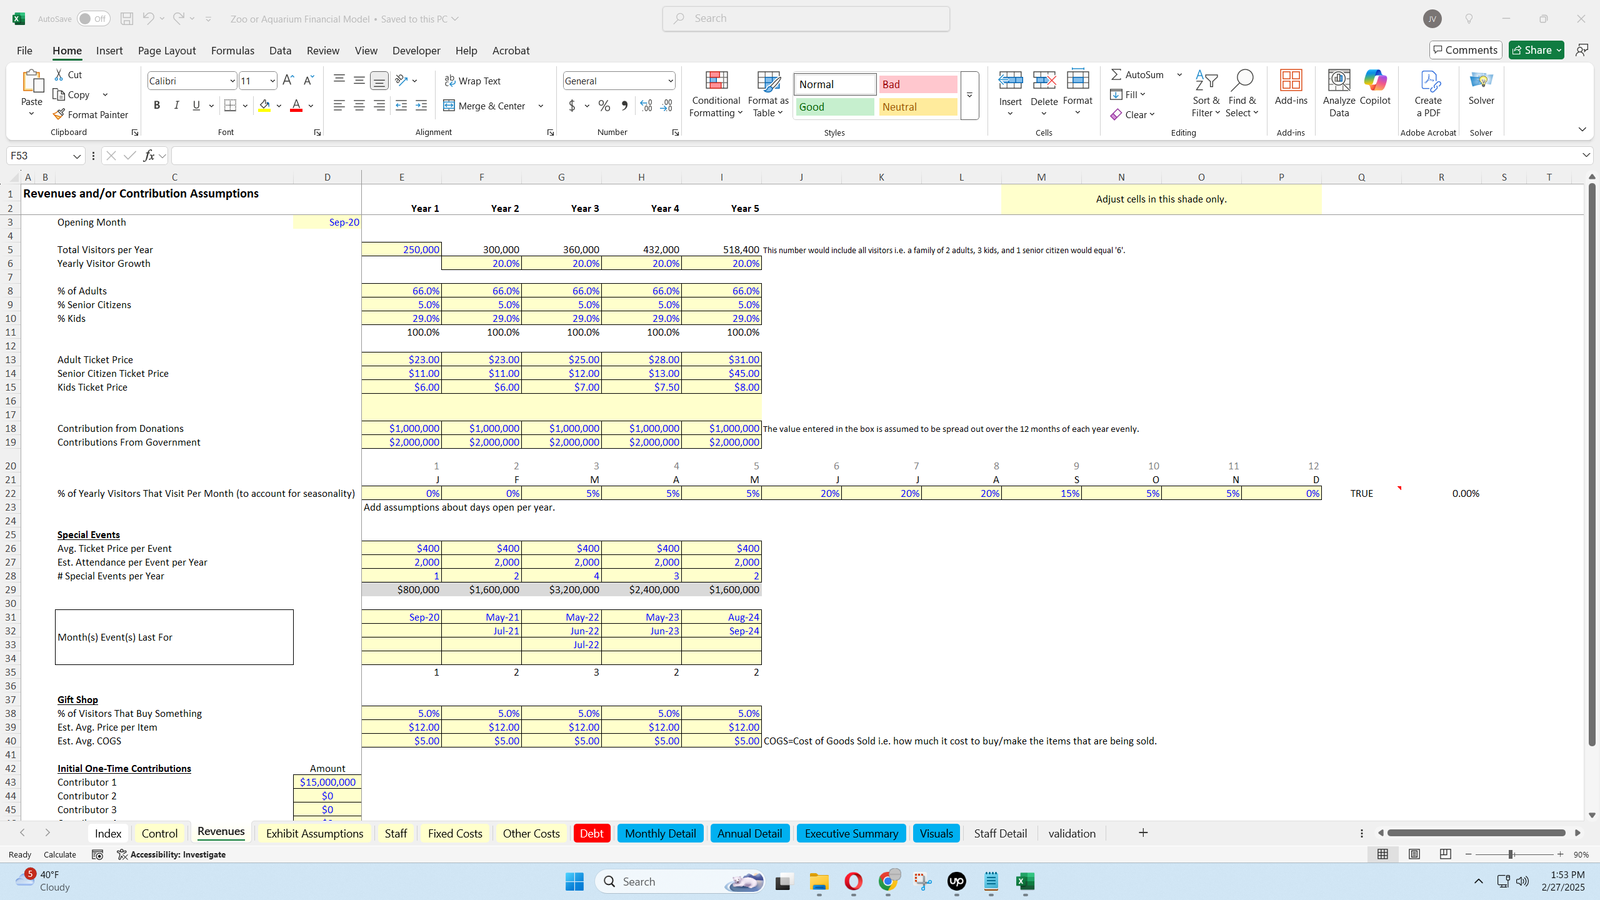Click the Search box in title bar
The width and height of the screenshot is (1600, 900).
[806, 19]
